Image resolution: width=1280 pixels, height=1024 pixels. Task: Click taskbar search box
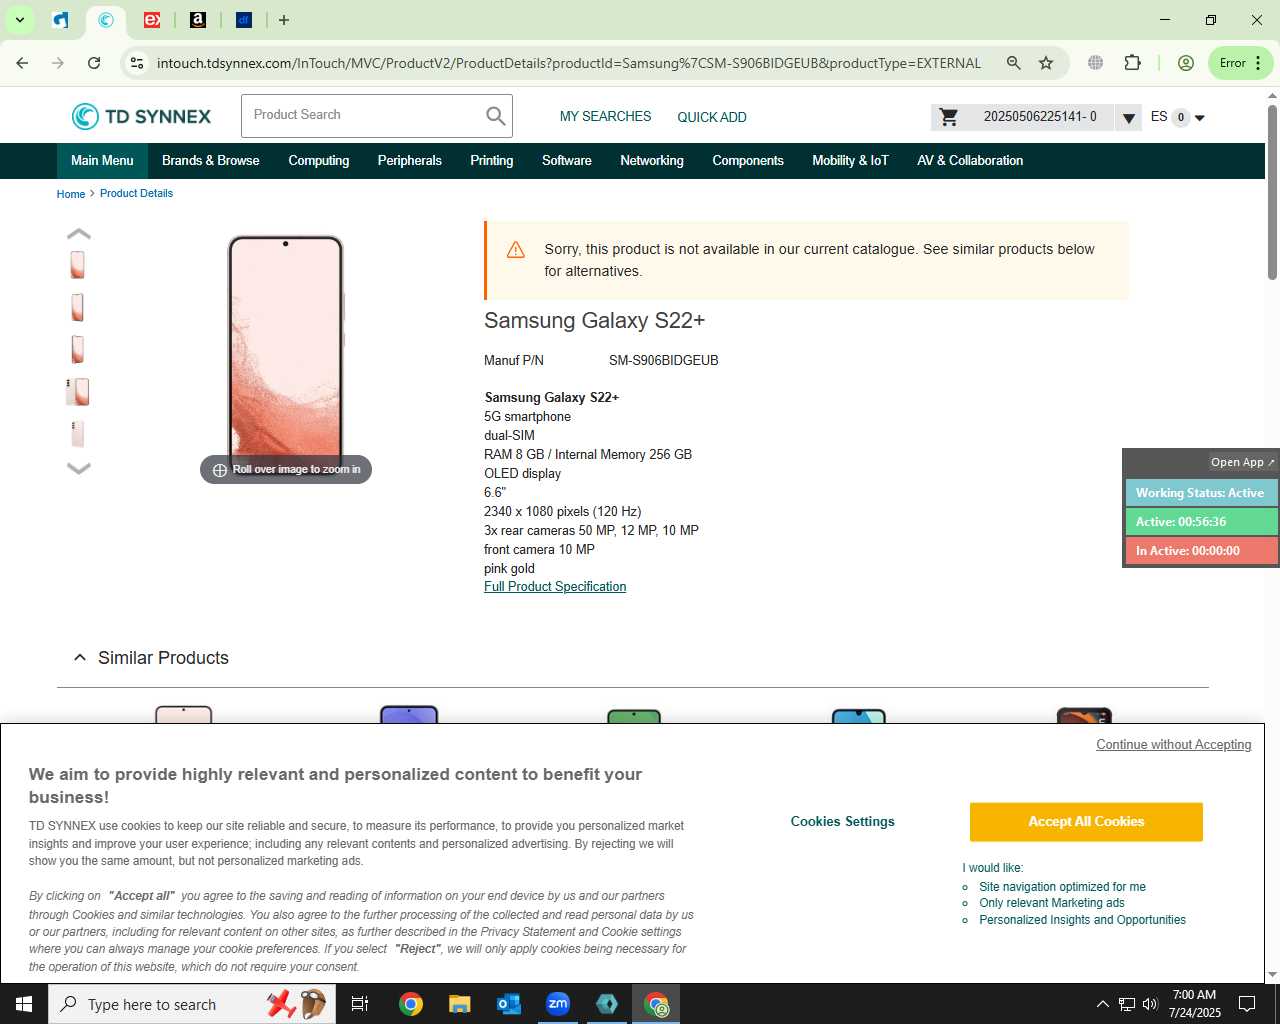[192, 1004]
